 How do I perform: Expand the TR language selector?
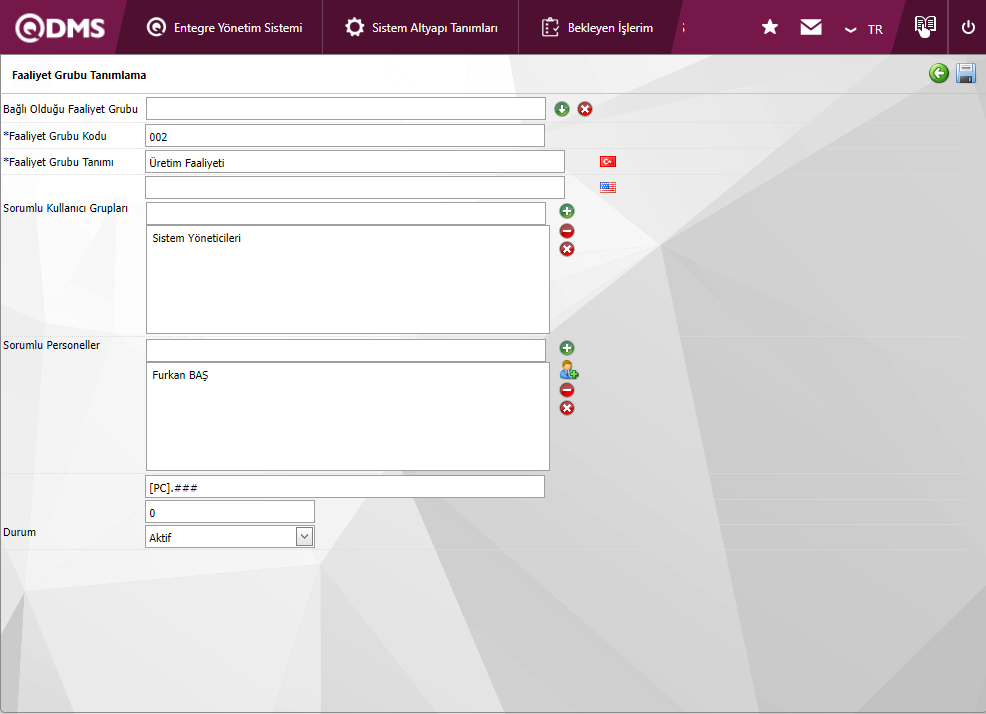click(863, 29)
